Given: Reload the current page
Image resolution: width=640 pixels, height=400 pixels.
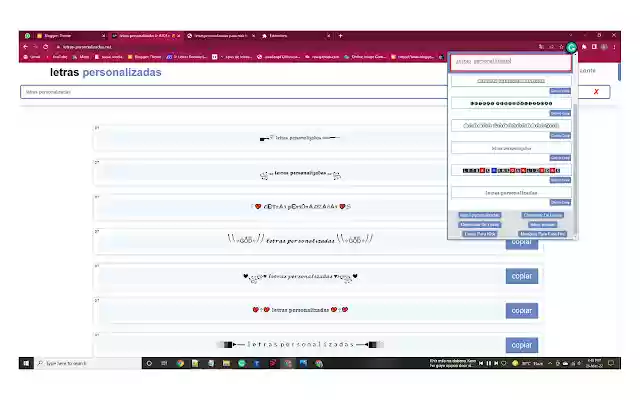Looking at the screenshot, I should coord(46,47).
